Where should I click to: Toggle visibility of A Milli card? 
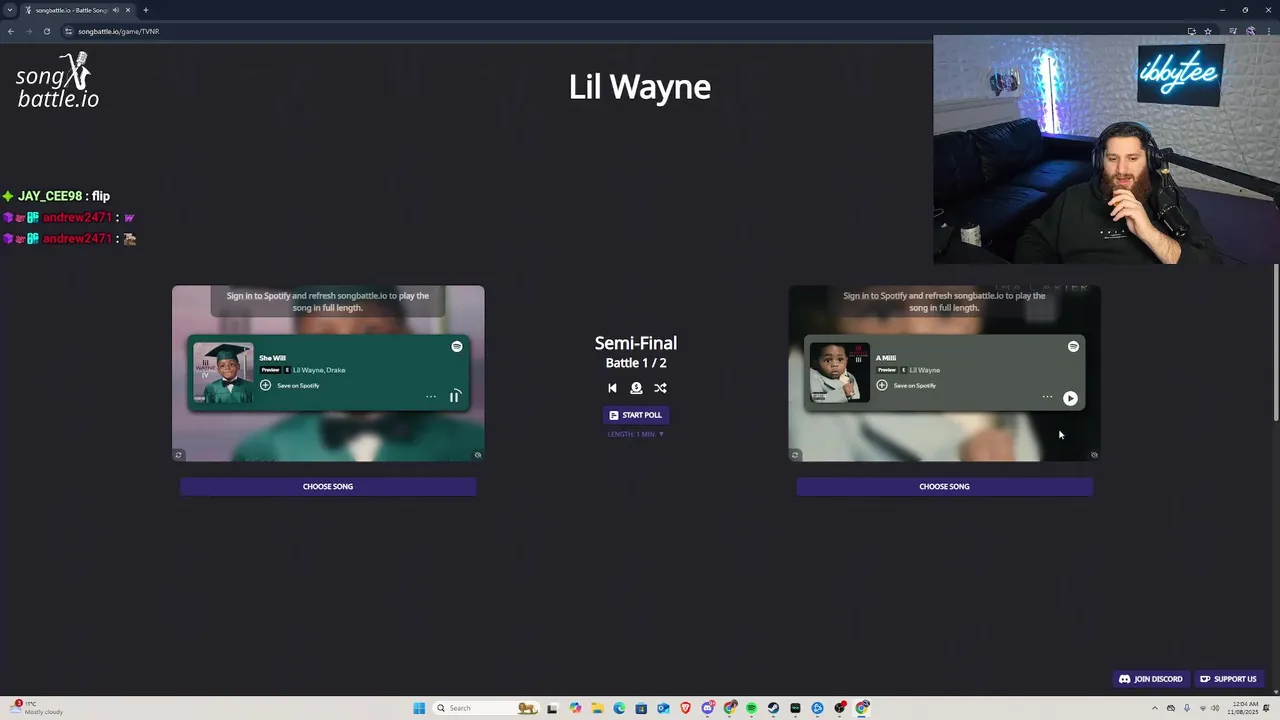tap(1094, 455)
